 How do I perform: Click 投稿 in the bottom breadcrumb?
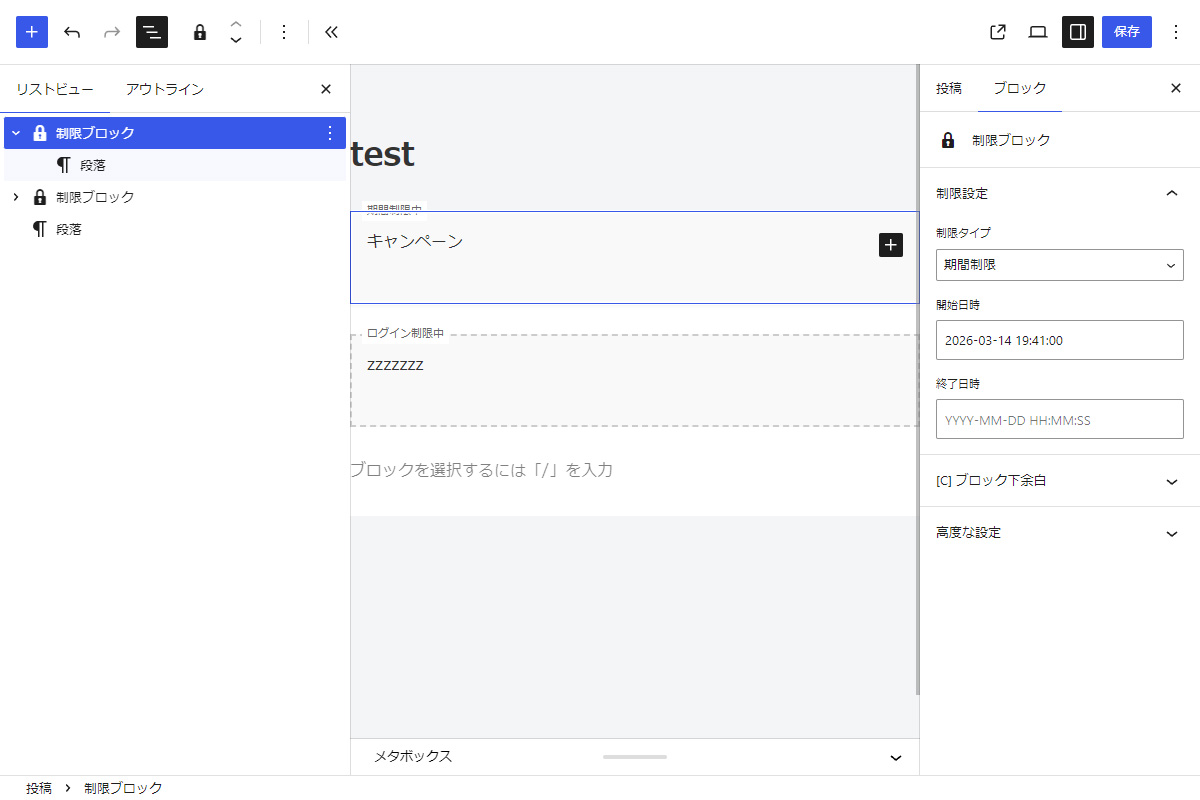39,788
